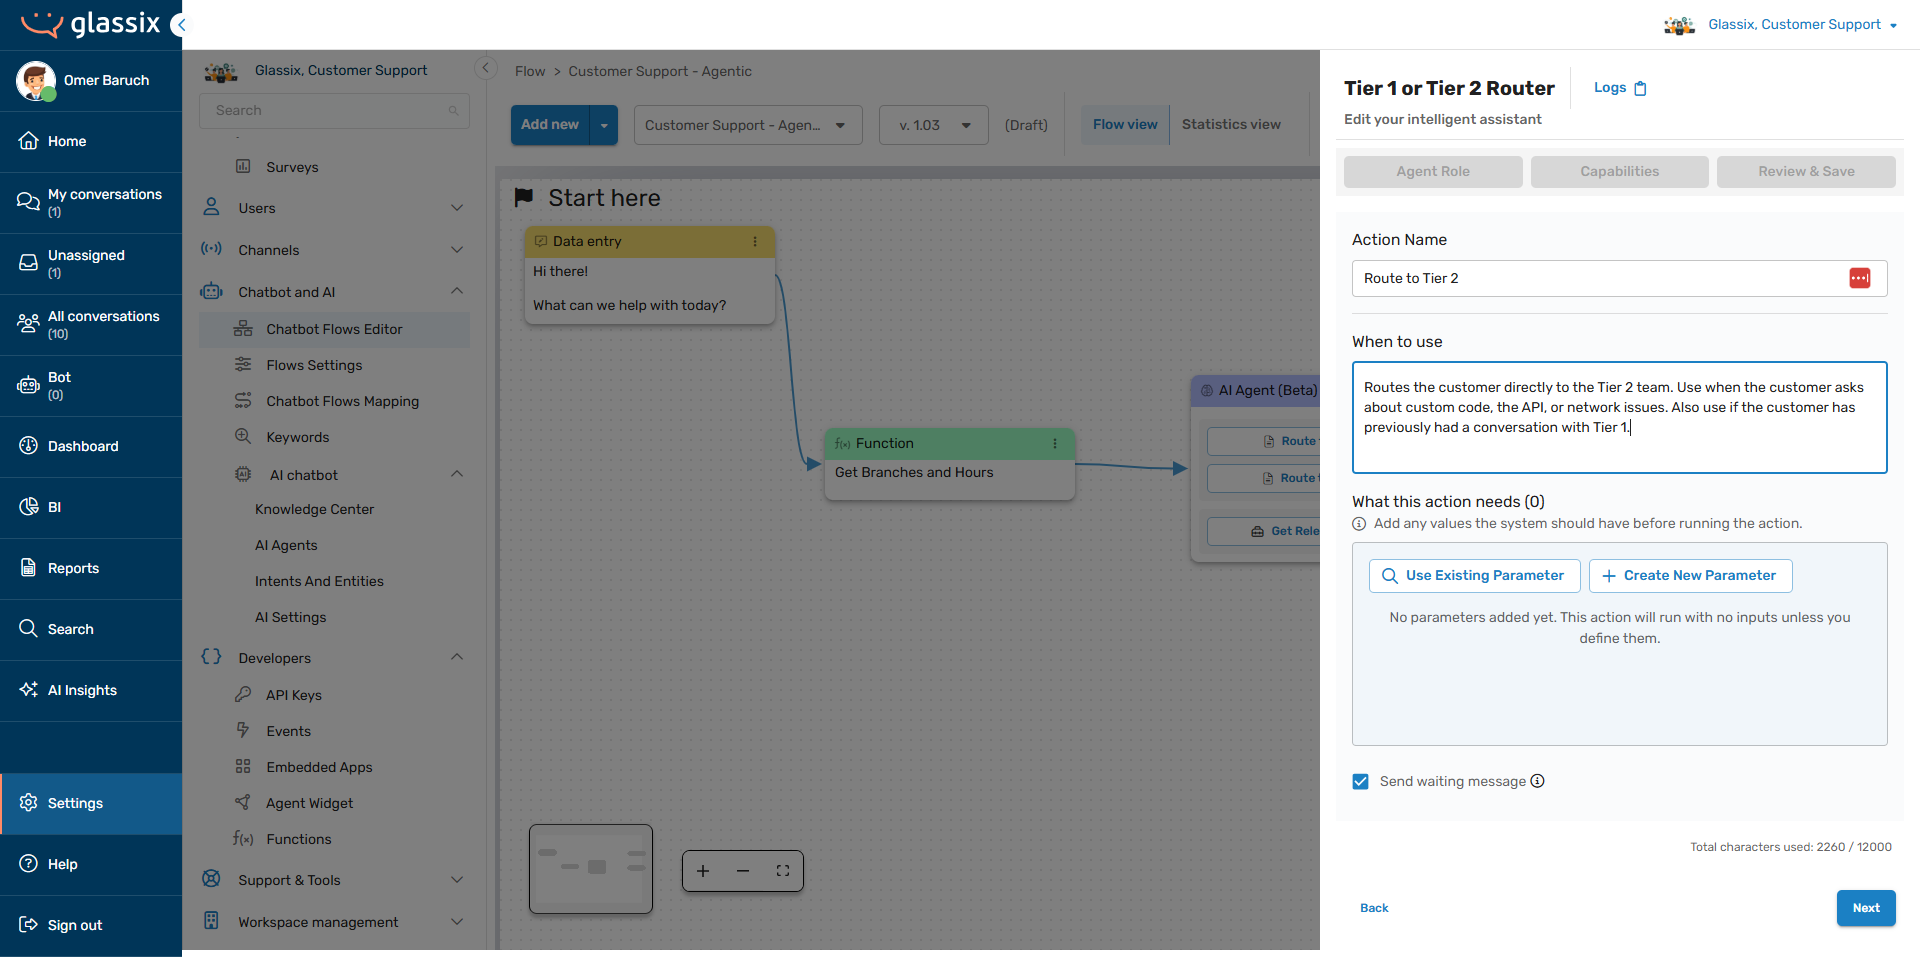Screen dimensions: 1920x957
Task: Select the Agent Role step tab
Action: click(x=1433, y=172)
